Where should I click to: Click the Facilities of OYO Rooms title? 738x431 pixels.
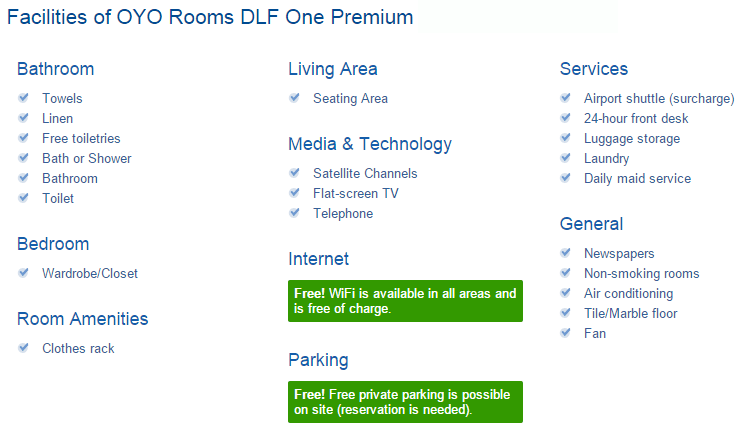click(210, 17)
